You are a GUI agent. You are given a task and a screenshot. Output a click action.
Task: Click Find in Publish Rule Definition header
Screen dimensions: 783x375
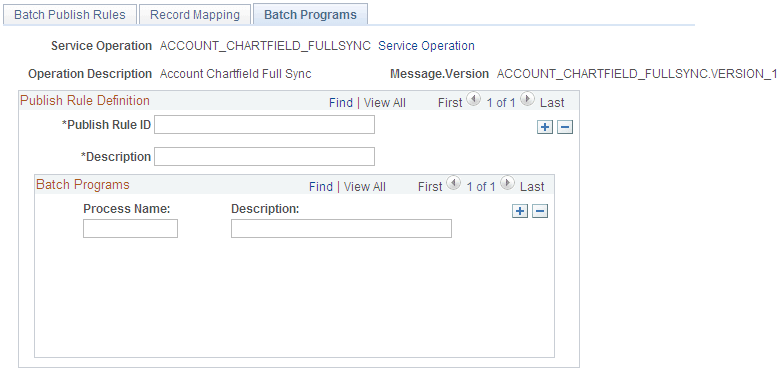pos(341,103)
